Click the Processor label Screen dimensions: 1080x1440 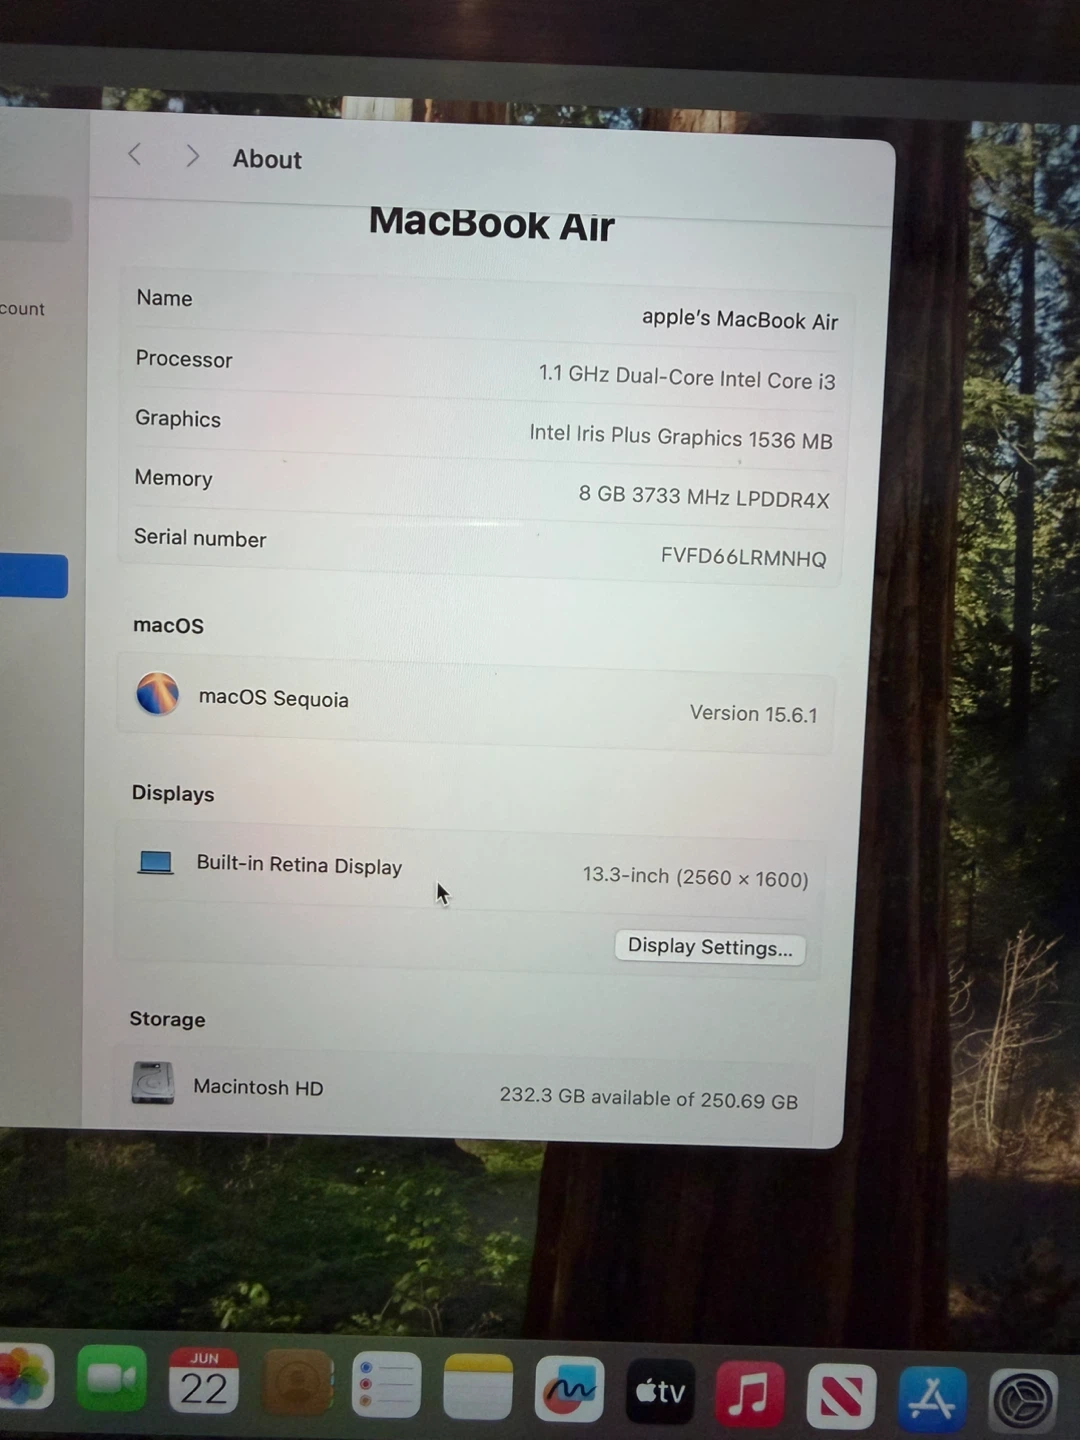(x=184, y=359)
